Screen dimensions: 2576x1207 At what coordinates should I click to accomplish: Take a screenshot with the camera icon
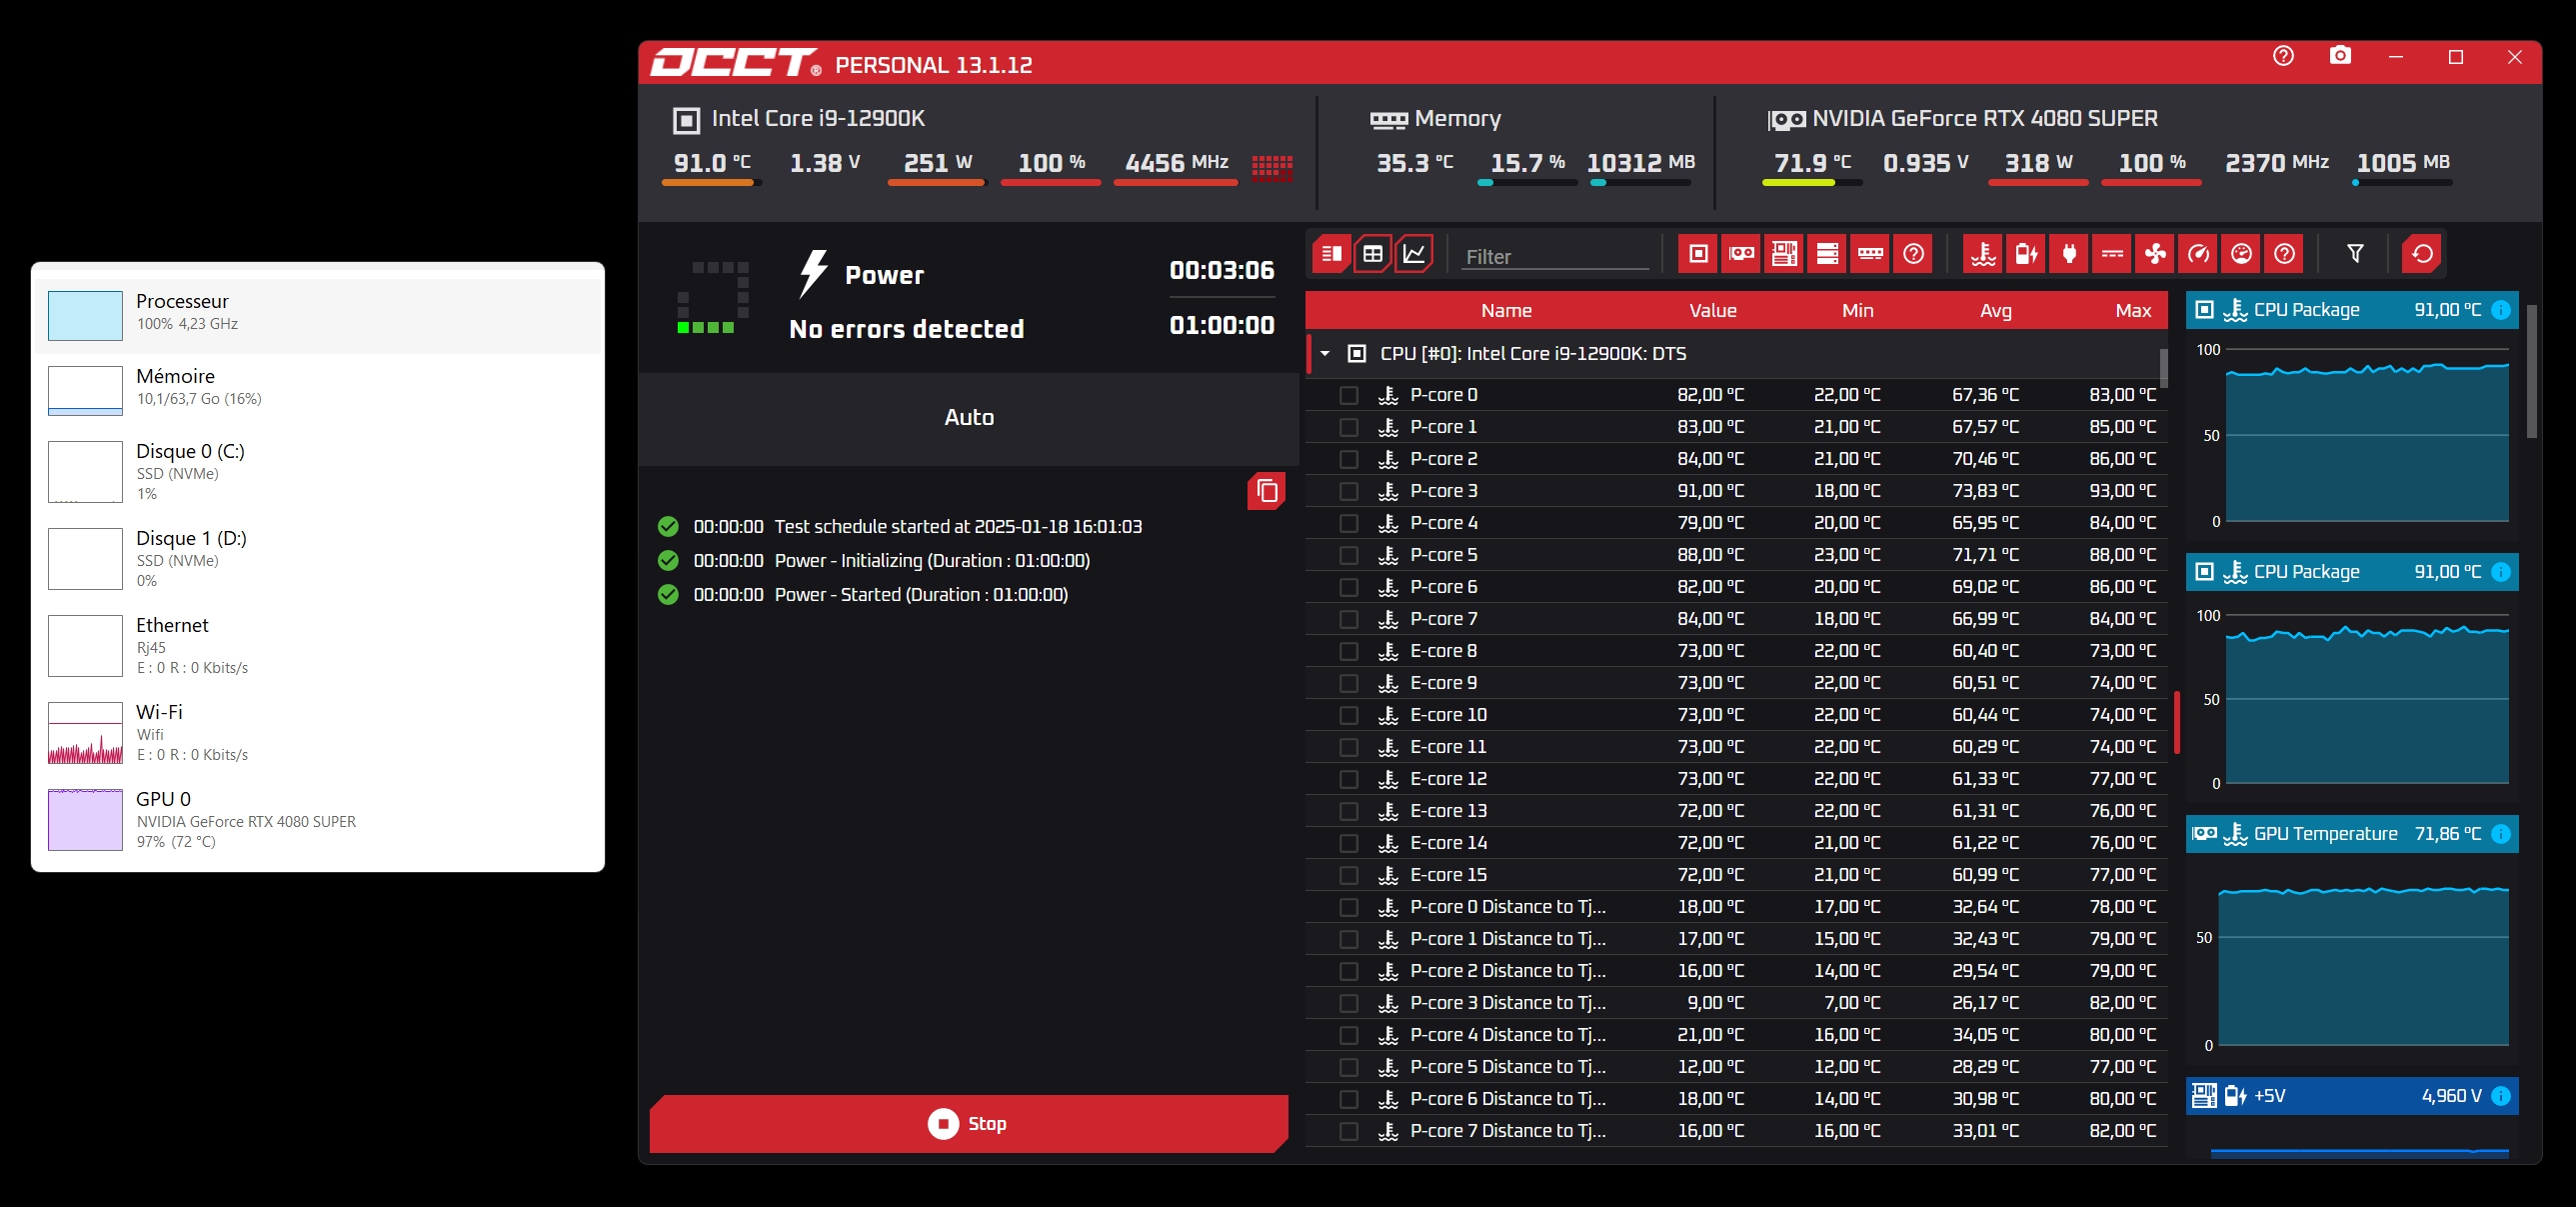[x=2340, y=57]
